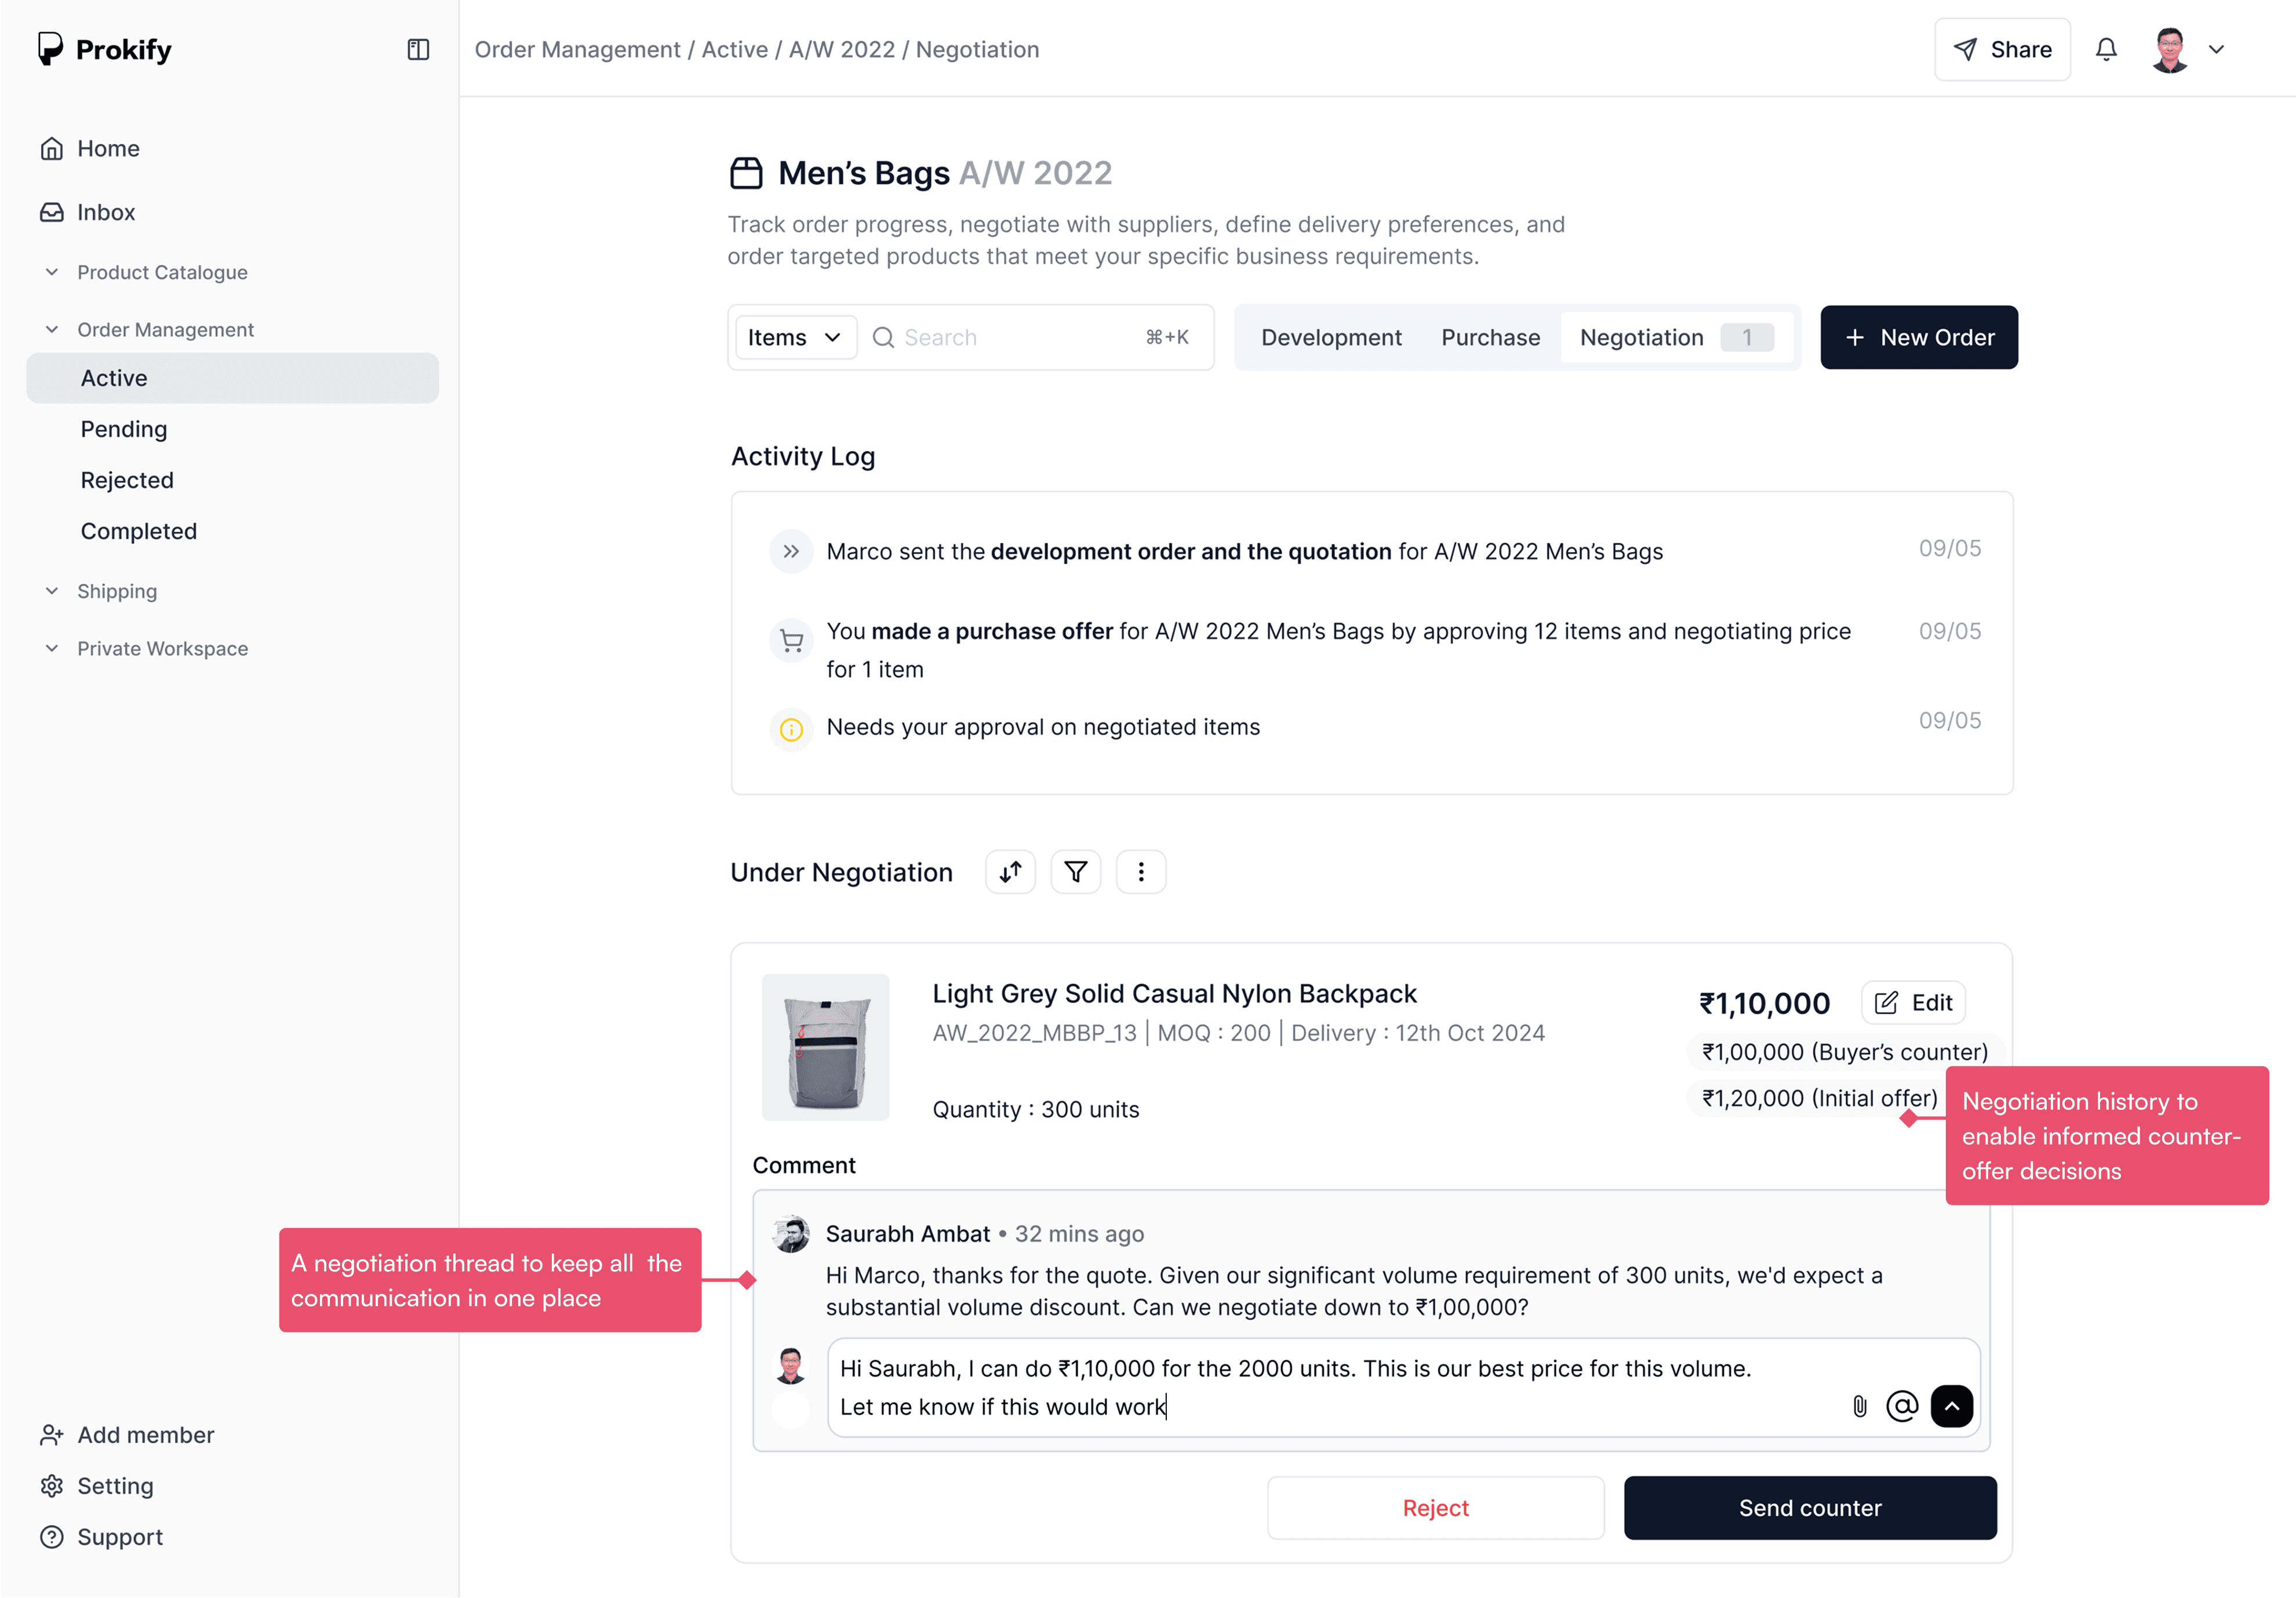
Task: Open the notifications bell
Action: coord(2106,49)
